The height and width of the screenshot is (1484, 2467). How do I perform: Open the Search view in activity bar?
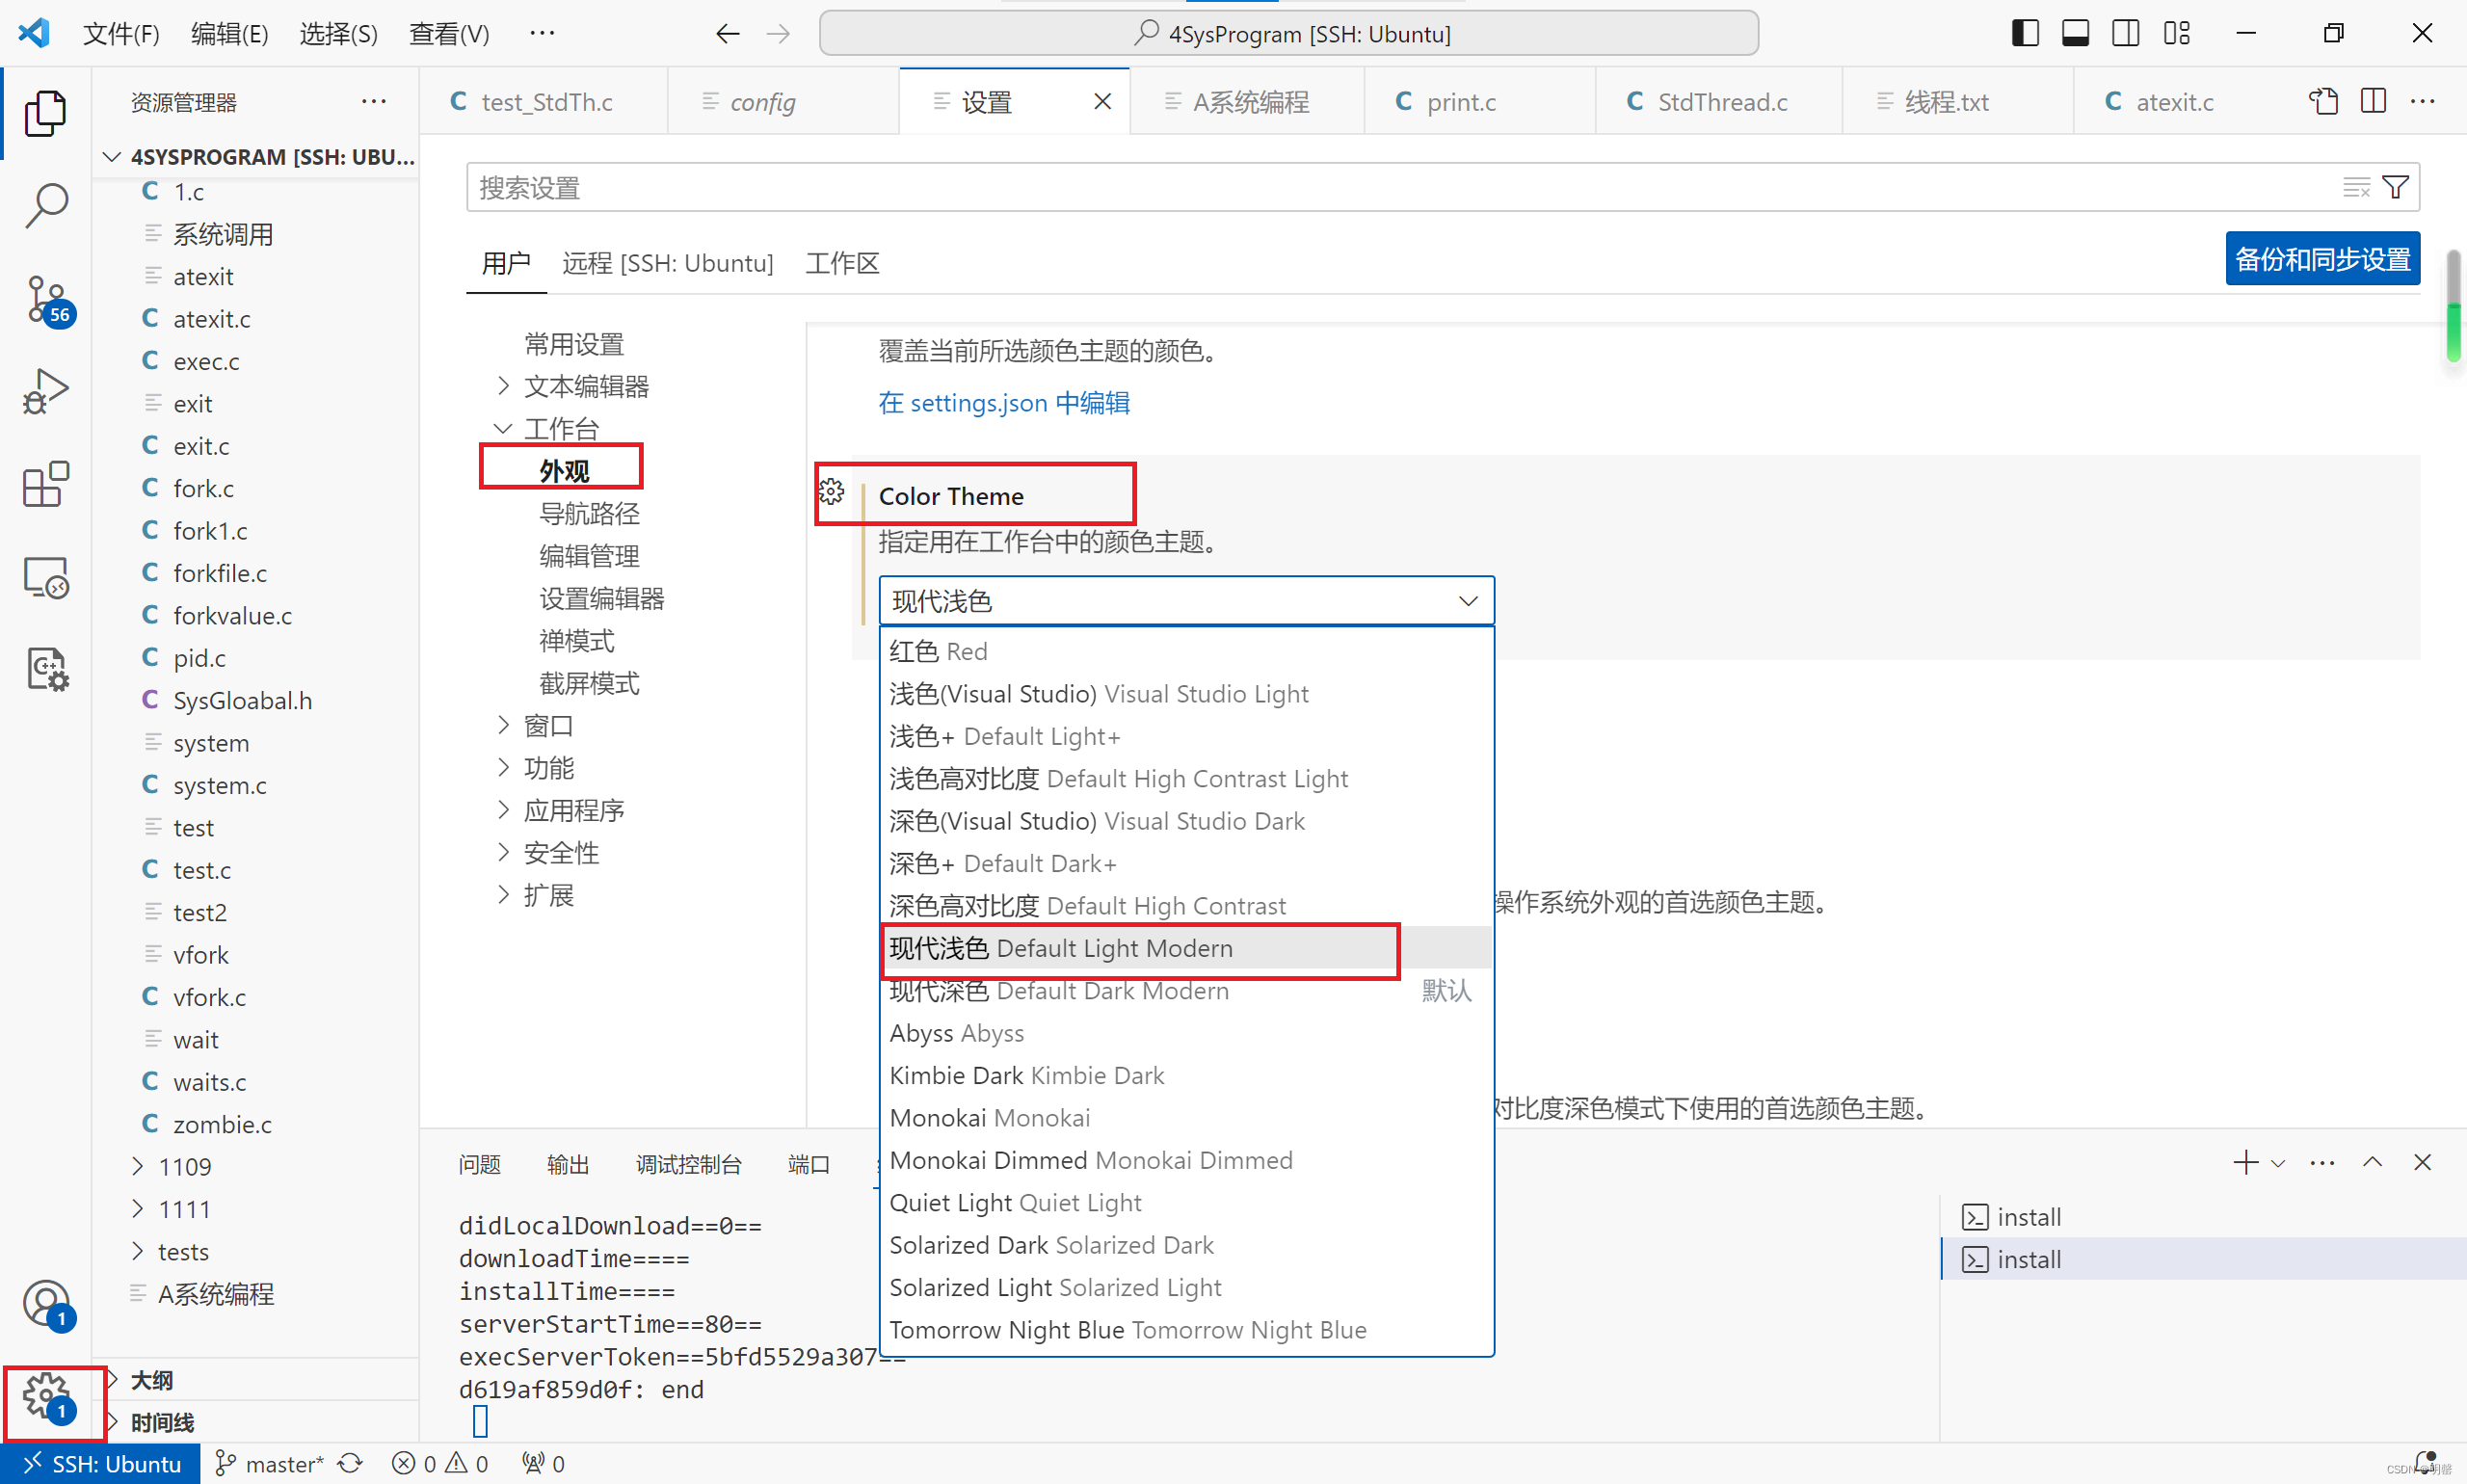coord(46,204)
